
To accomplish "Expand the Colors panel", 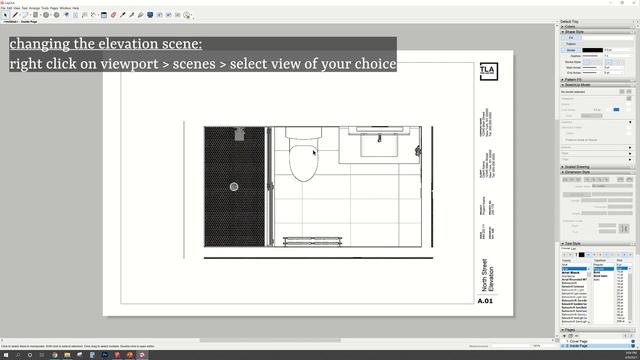I will [563, 27].
